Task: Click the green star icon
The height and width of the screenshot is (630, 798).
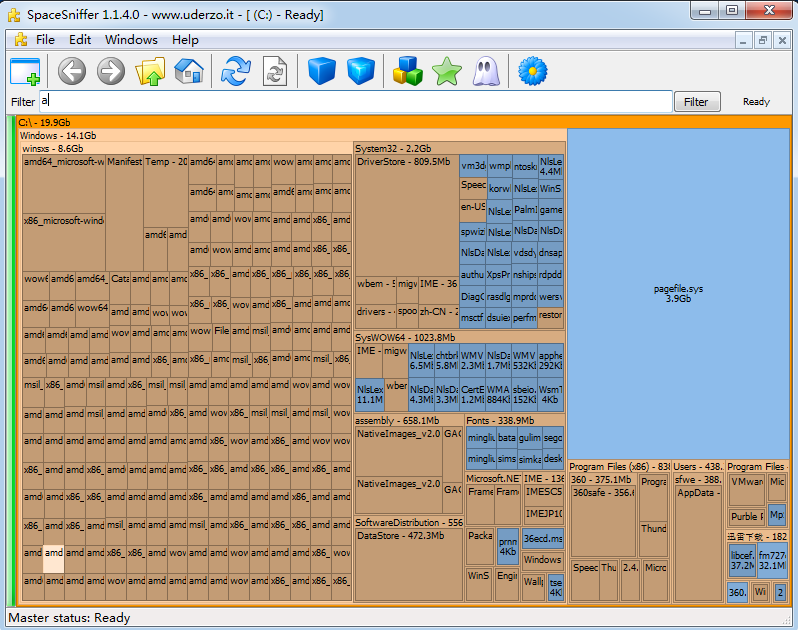Action: click(x=445, y=71)
